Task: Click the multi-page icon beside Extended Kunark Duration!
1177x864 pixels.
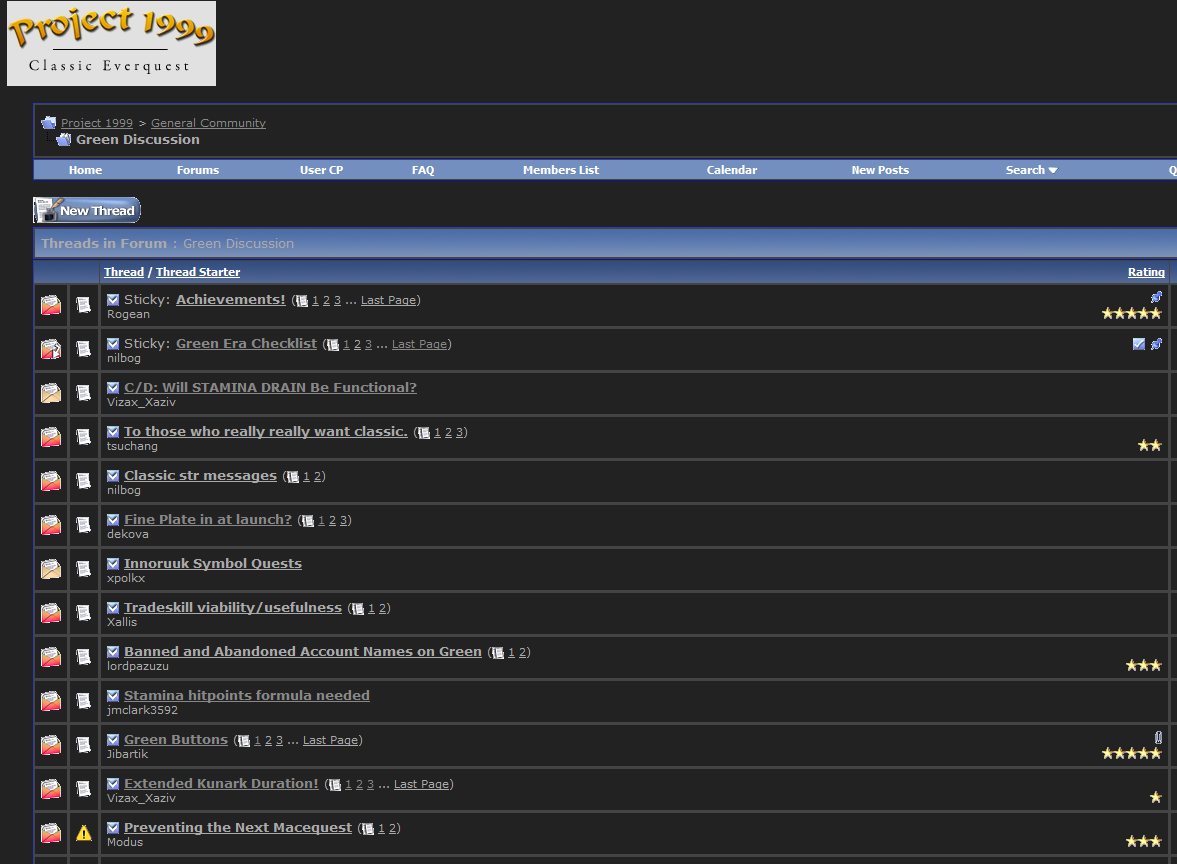Action: [335, 784]
